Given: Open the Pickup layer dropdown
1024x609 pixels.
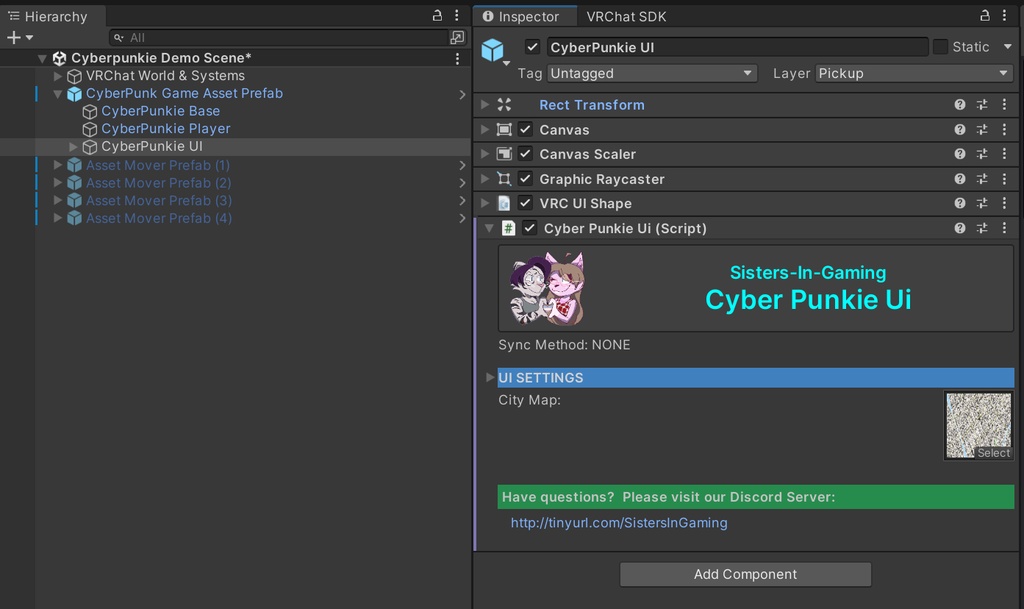Looking at the screenshot, I should (x=911, y=73).
